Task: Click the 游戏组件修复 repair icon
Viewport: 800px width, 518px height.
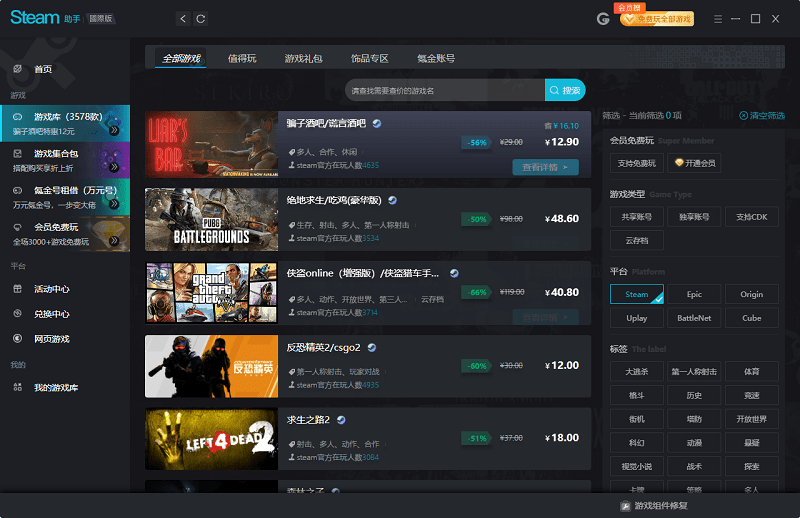Action: pos(625,506)
